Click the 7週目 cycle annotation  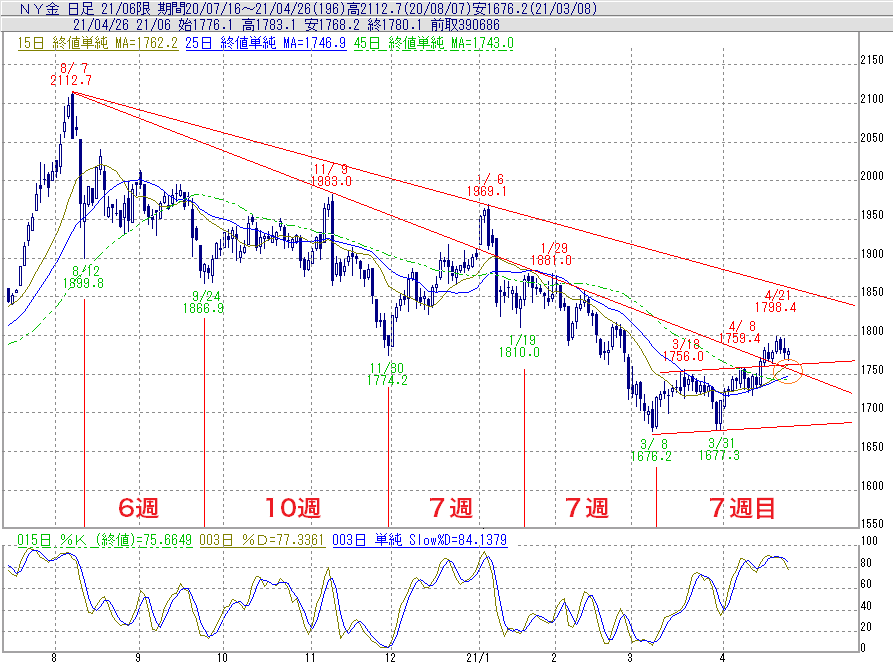(x=742, y=508)
